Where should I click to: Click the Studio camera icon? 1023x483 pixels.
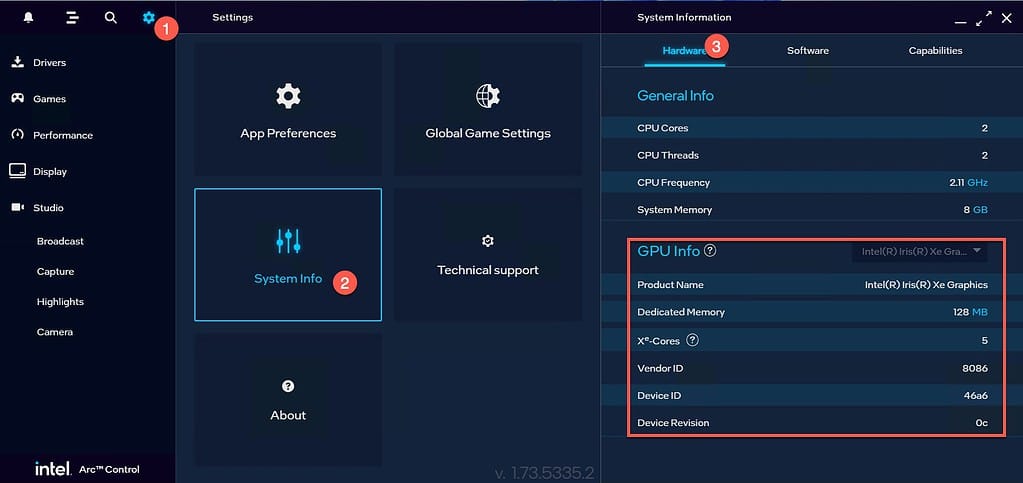click(18, 208)
